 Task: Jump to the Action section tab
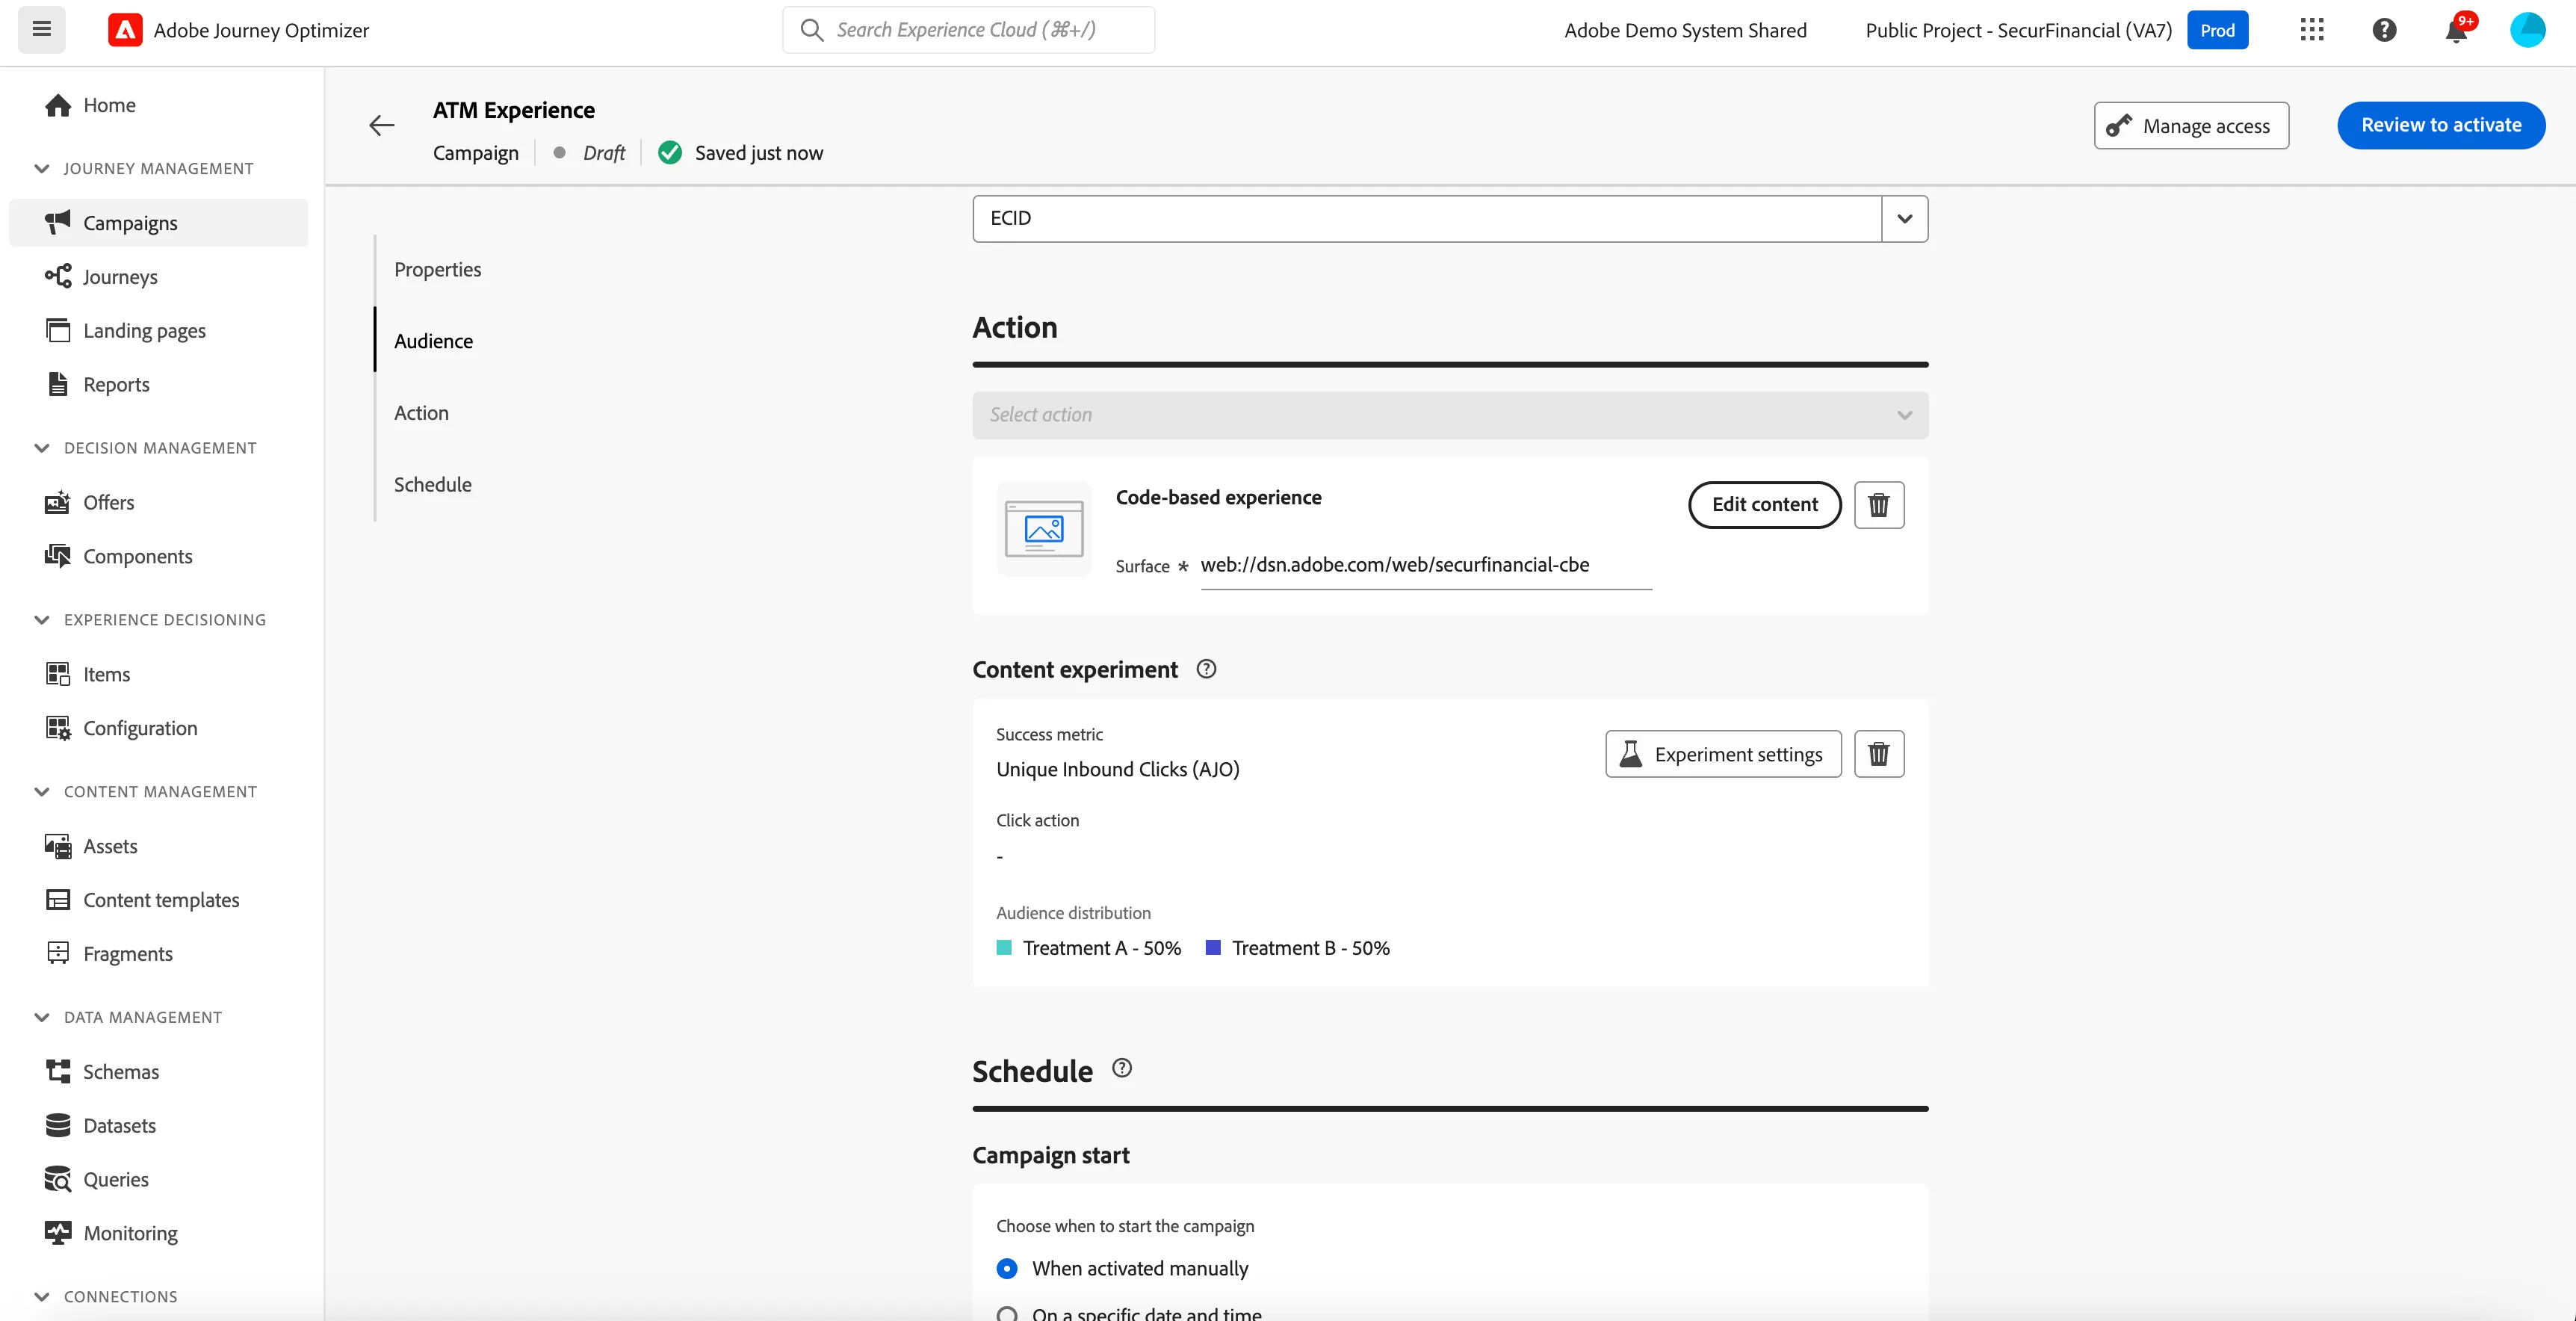point(421,414)
